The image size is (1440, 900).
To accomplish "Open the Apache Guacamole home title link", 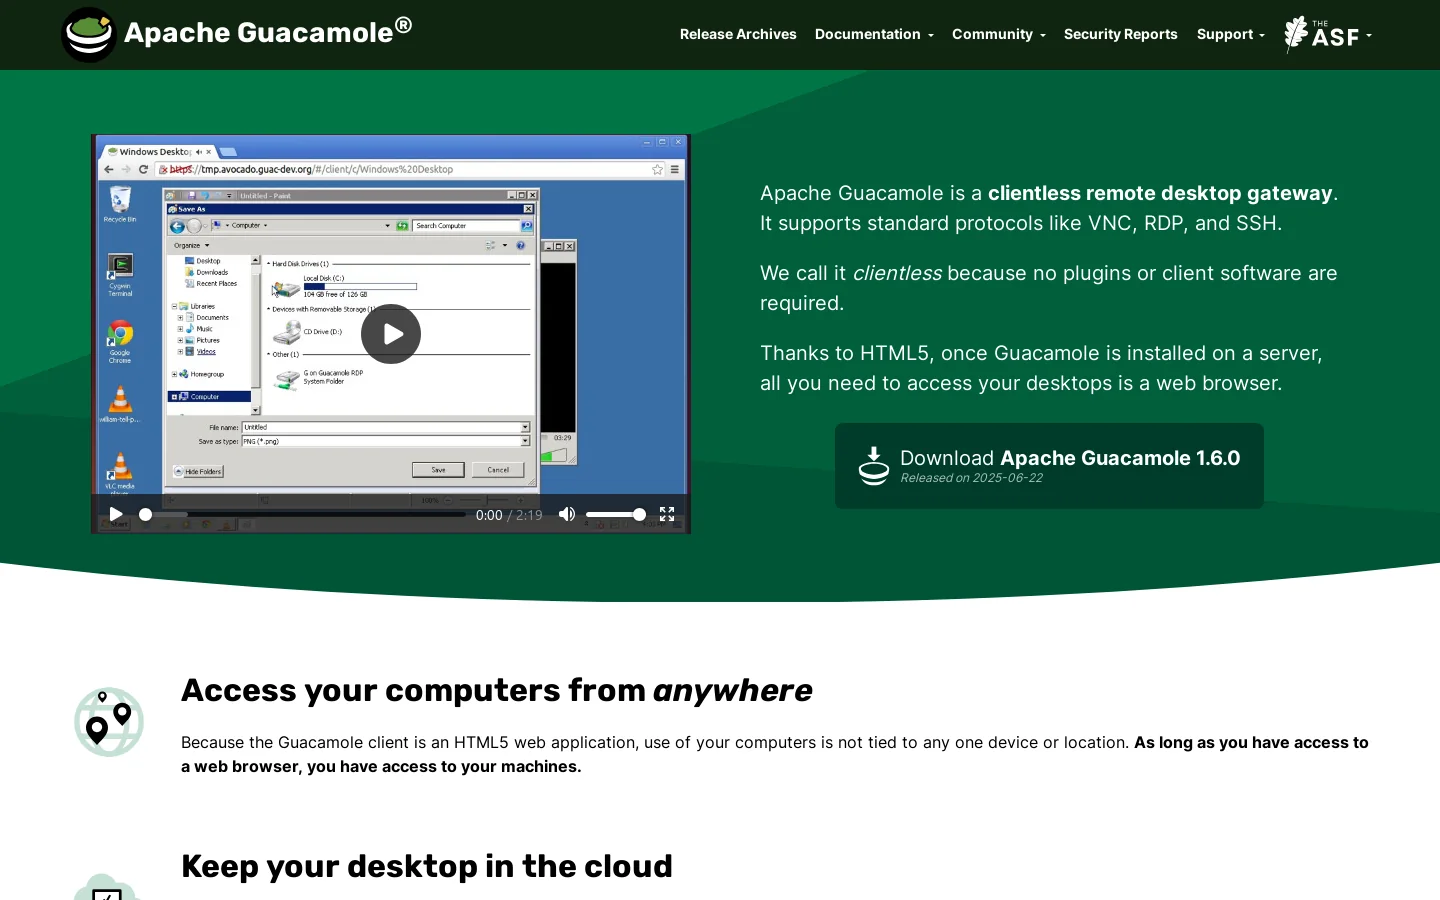I will click(x=267, y=32).
